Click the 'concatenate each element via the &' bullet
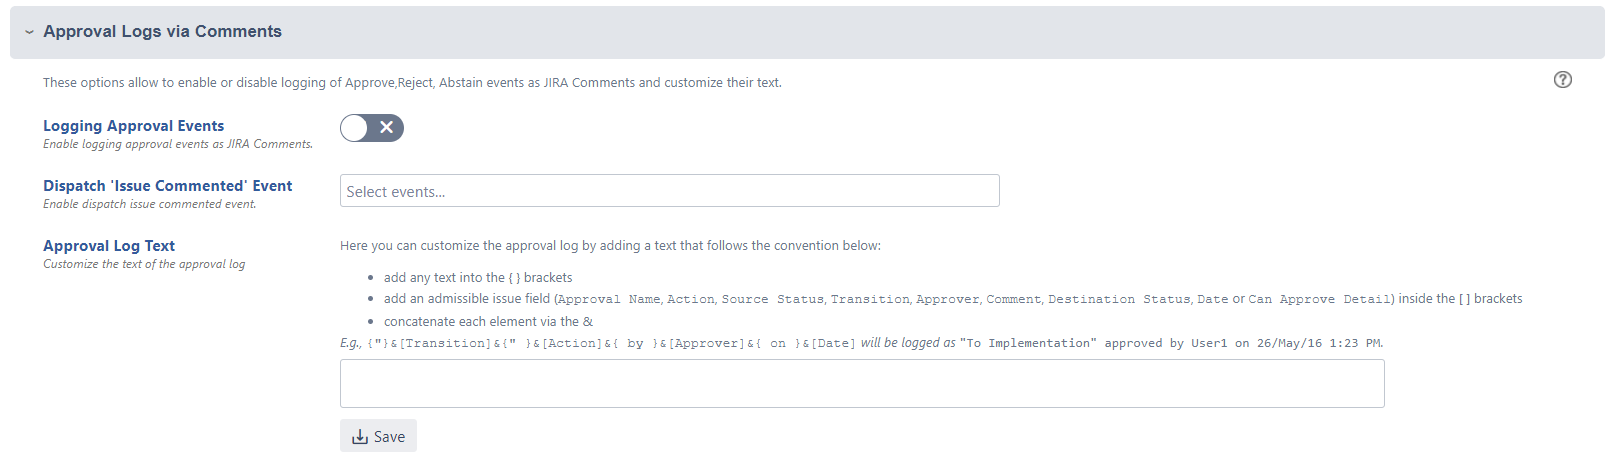Image resolution: width=1611 pixels, height=463 pixels. point(487,322)
